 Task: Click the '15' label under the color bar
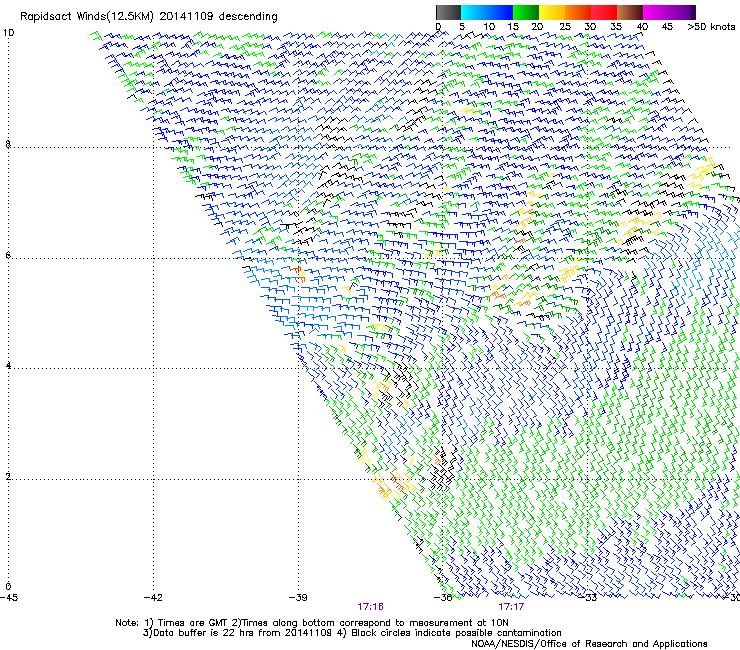tap(513, 27)
